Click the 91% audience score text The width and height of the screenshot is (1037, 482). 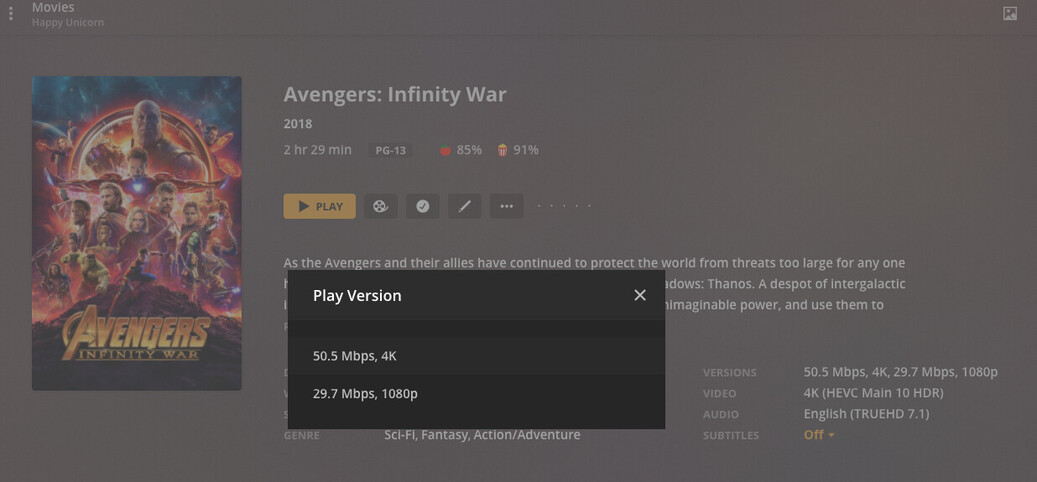pos(526,150)
